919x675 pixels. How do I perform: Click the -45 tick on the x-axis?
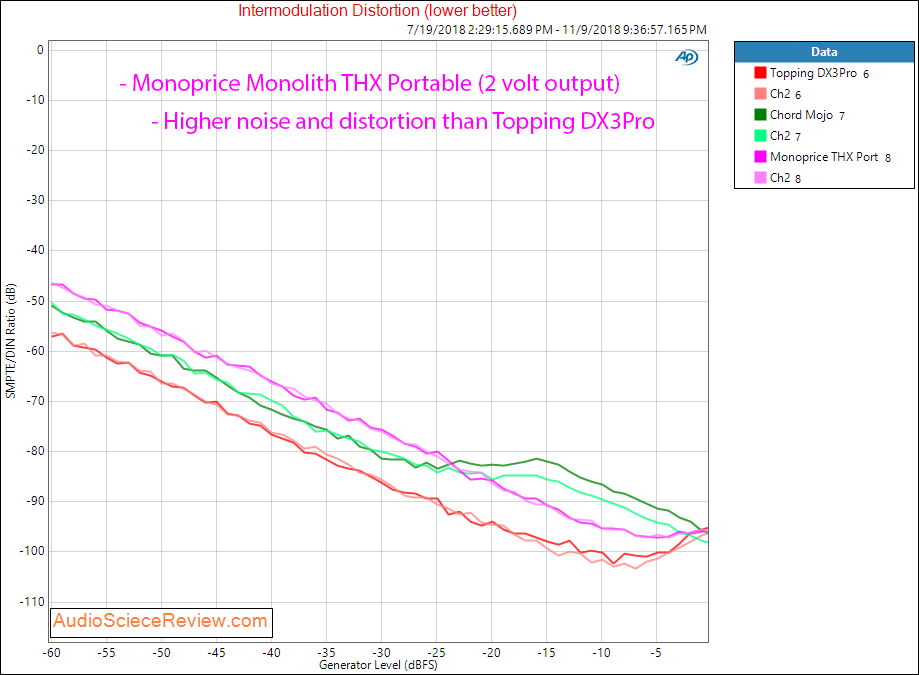216,653
